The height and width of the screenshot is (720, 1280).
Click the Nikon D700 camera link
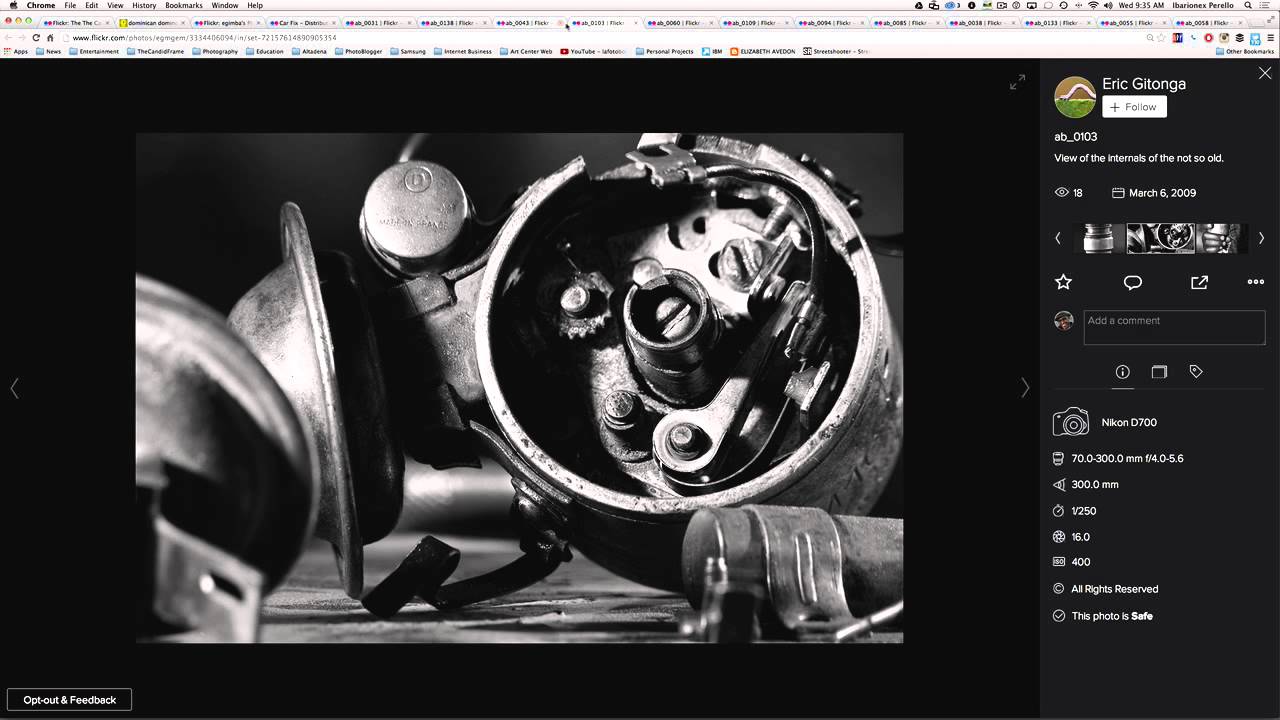pyautogui.click(x=1129, y=422)
